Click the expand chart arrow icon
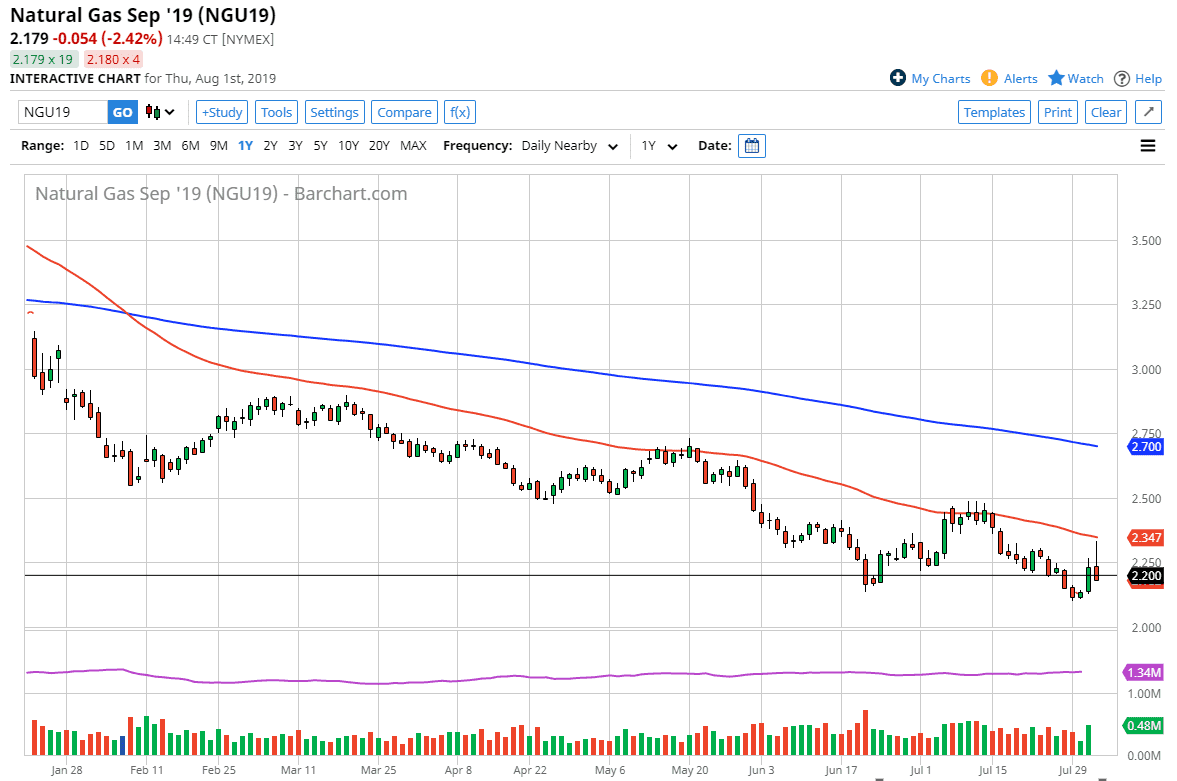This screenshot has height=781, width=1177. (x=1148, y=112)
